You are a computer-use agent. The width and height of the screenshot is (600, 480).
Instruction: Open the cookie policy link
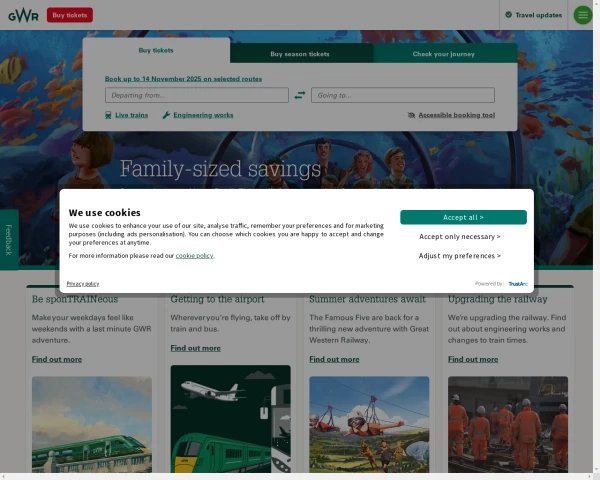[x=194, y=255]
